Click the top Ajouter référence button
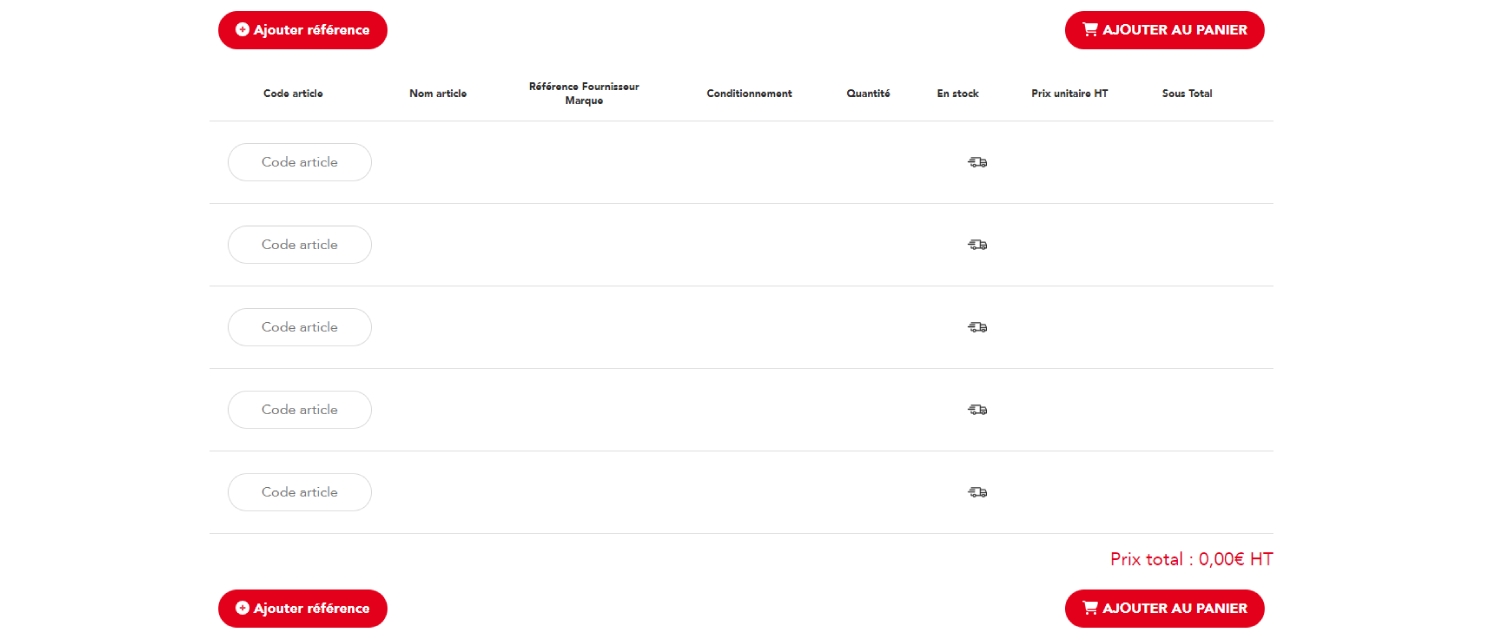 click(303, 30)
